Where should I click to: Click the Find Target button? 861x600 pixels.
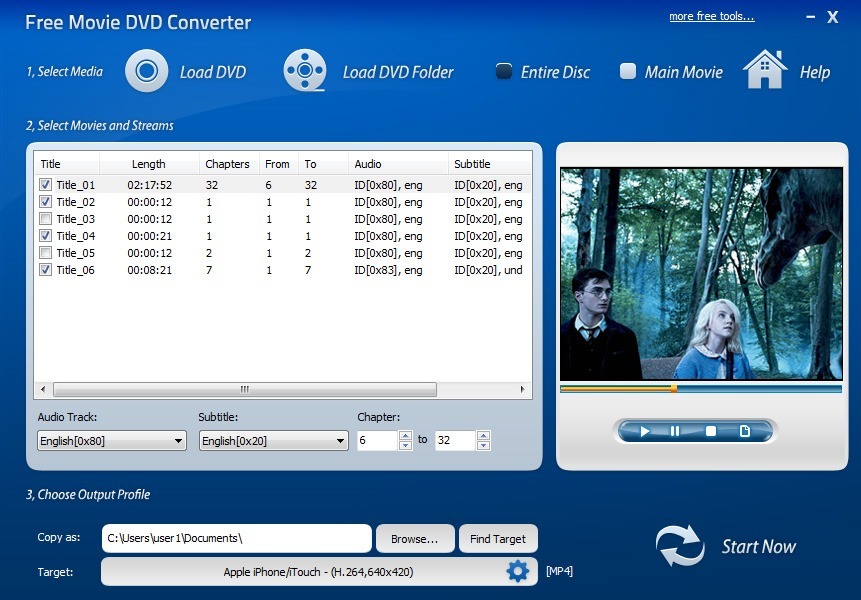point(498,539)
